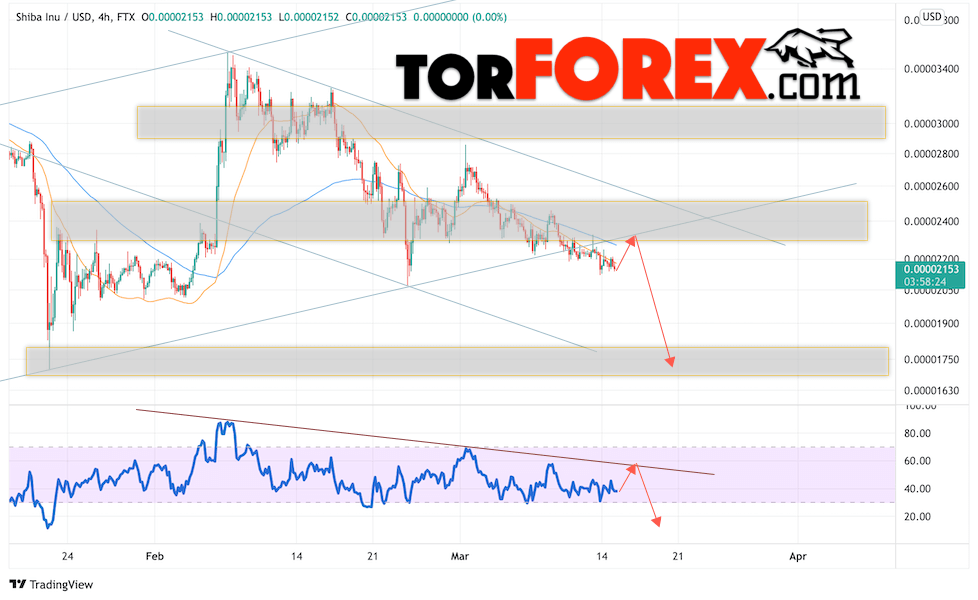The height and width of the screenshot is (600, 978).
Task: Click the 0.00002800 price axis label
Action: tap(931, 154)
